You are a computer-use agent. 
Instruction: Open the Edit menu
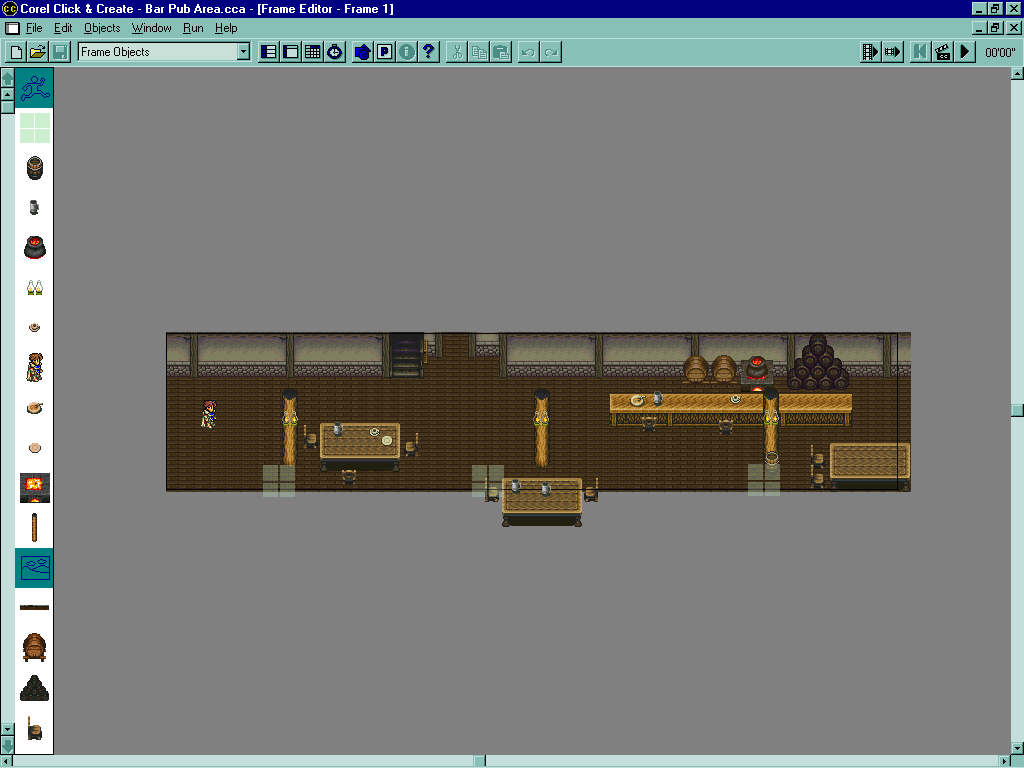click(63, 28)
